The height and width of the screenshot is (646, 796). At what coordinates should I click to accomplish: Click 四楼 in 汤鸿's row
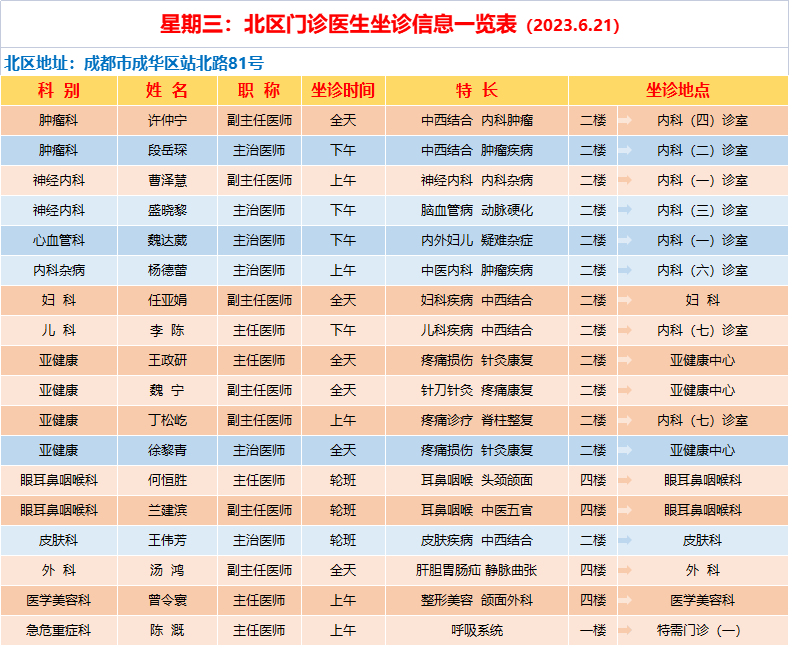click(593, 570)
